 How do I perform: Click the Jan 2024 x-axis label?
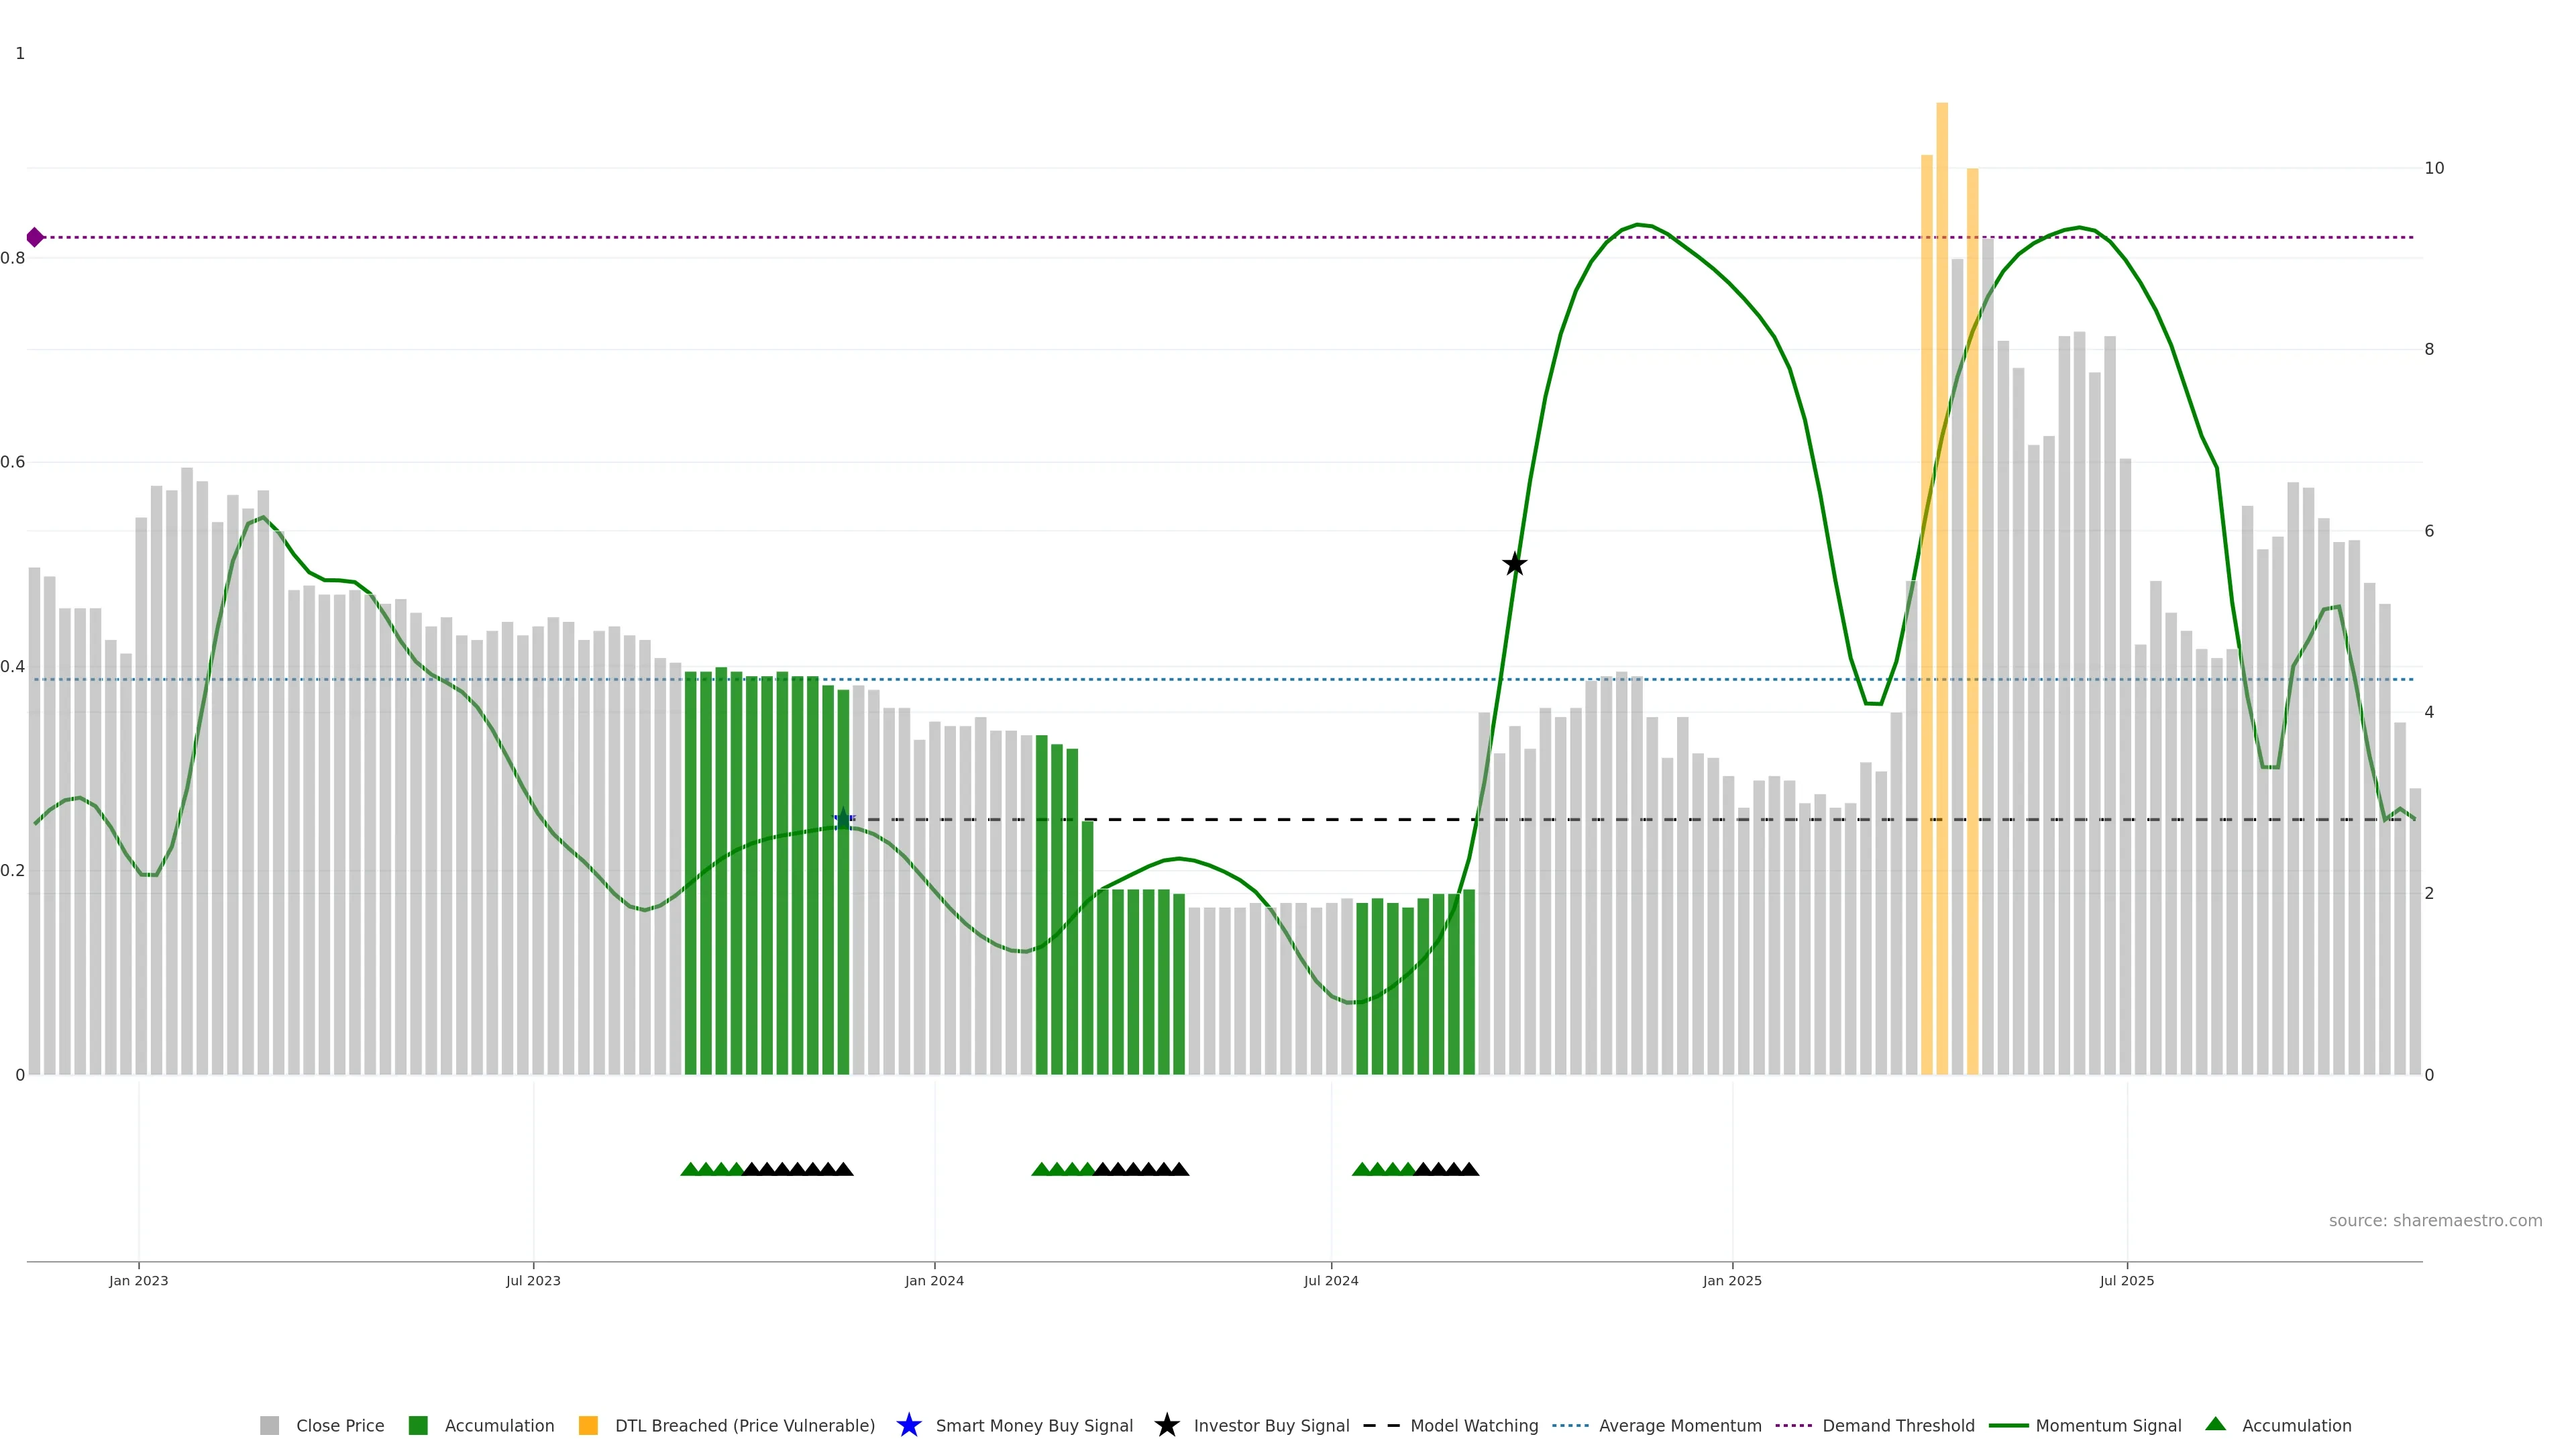(934, 1280)
